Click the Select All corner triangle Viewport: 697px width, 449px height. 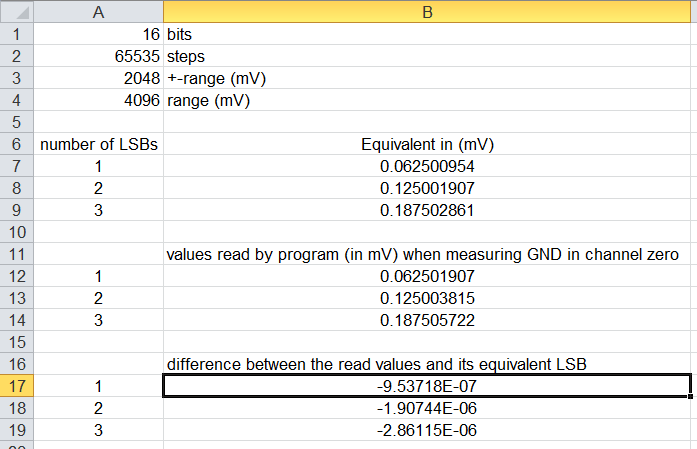(x=17, y=12)
